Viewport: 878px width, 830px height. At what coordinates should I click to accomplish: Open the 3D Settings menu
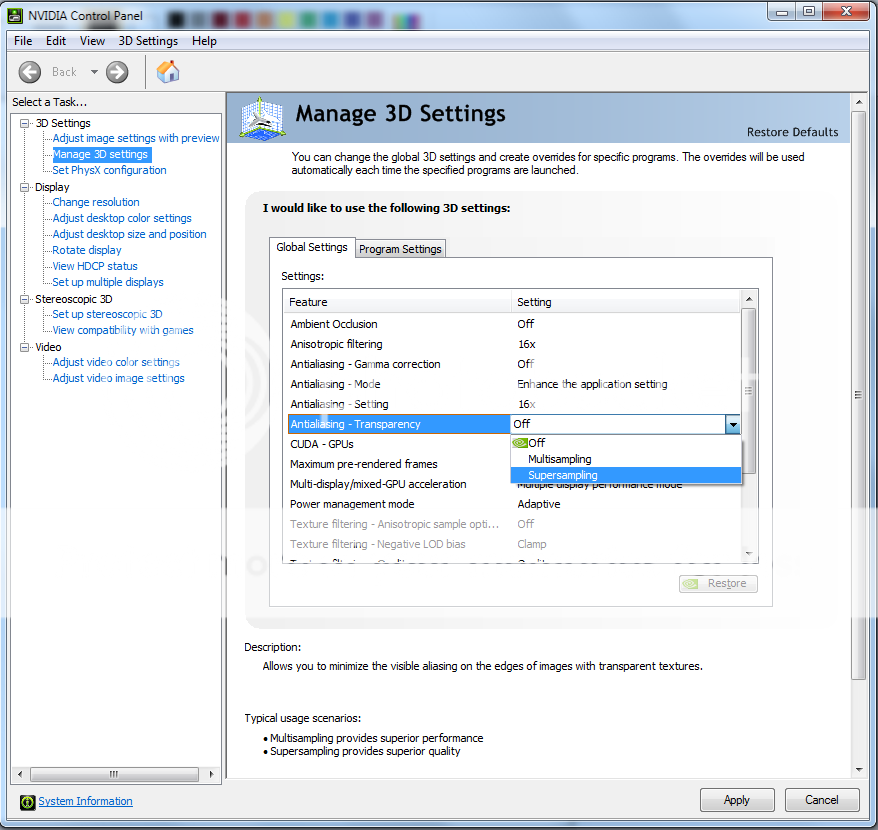[x=148, y=41]
